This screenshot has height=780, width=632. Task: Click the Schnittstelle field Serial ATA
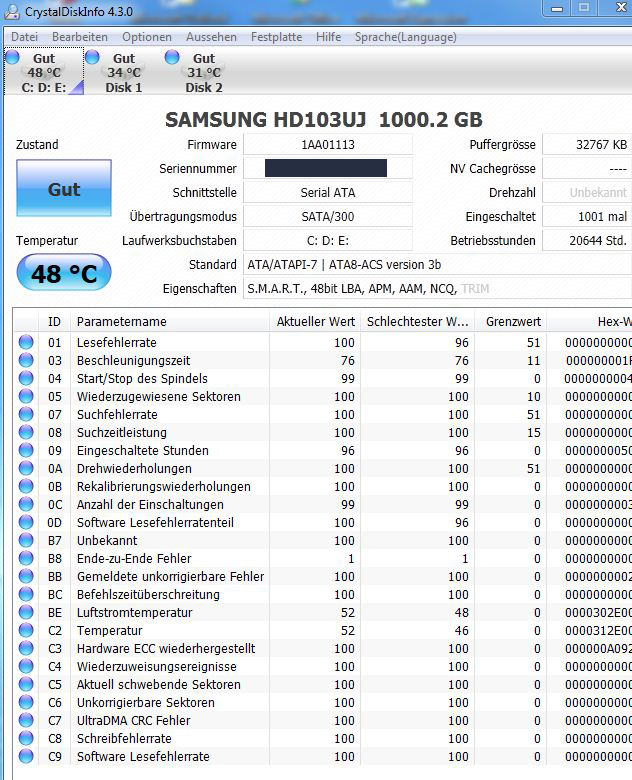pos(327,193)
